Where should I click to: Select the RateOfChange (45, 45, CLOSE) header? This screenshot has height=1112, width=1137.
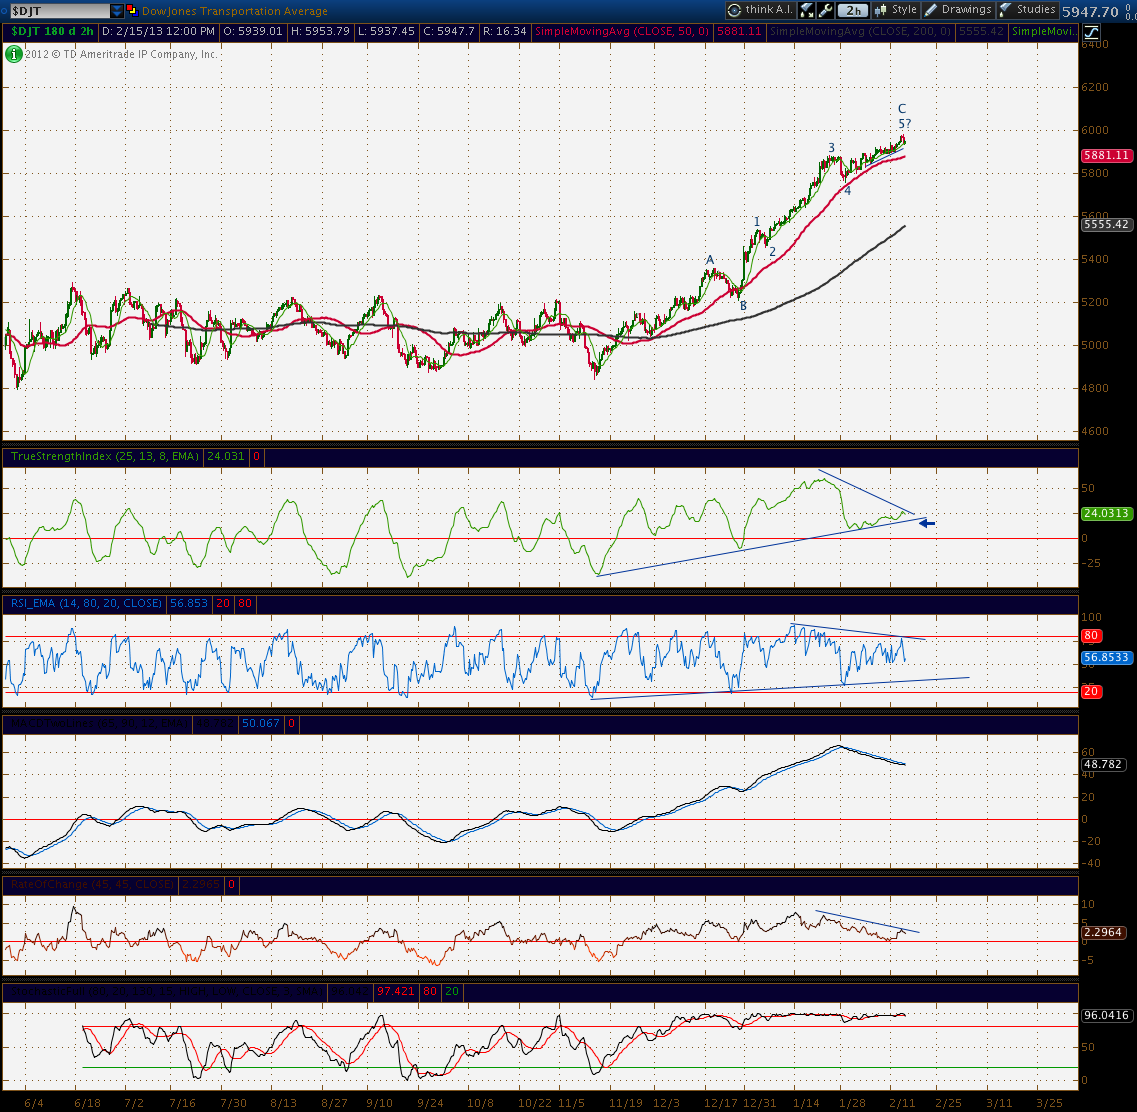pyautogui.click(x=92, y=884)
